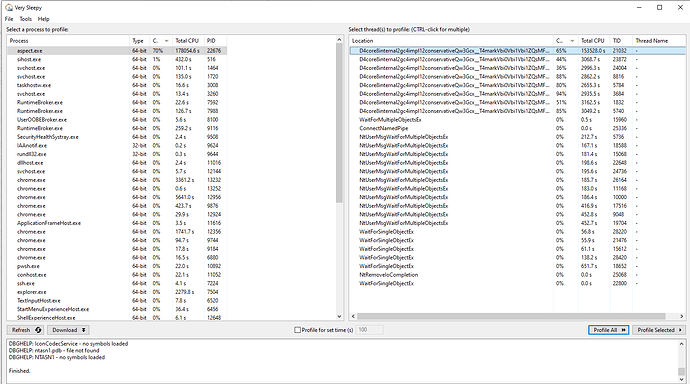Select chrome.exe with PID 12956
The height and width of the screenshot is (384, 690).
[x=117, y=197]
